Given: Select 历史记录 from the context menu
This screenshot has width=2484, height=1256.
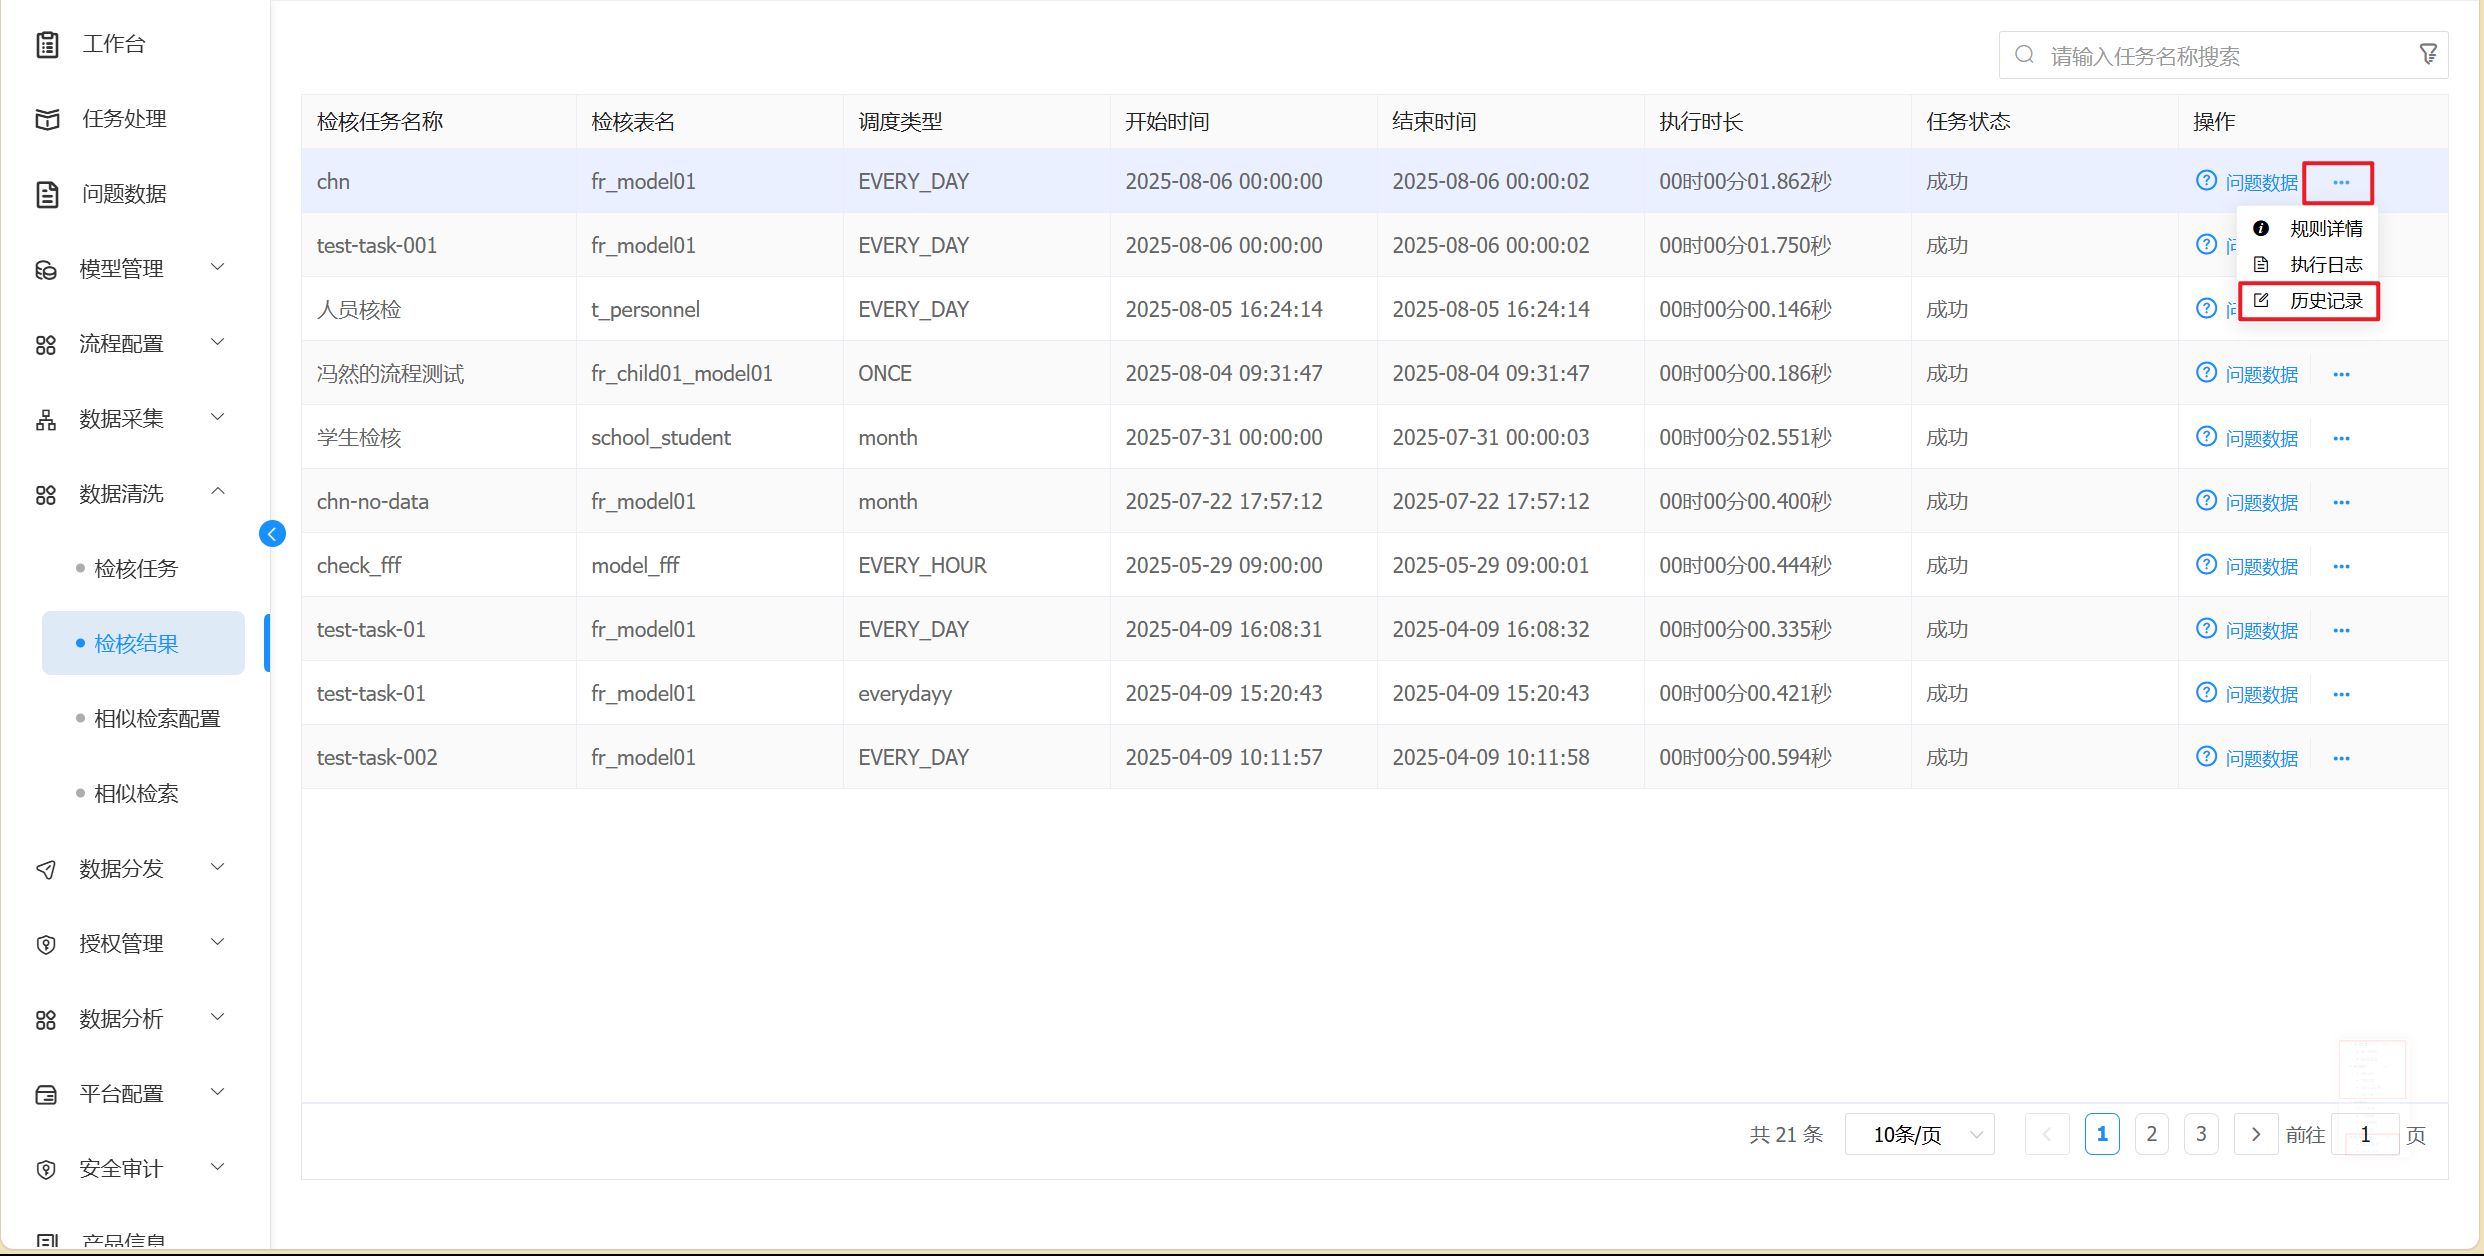Looking at the screenshot, I should tap(2324, 301).
